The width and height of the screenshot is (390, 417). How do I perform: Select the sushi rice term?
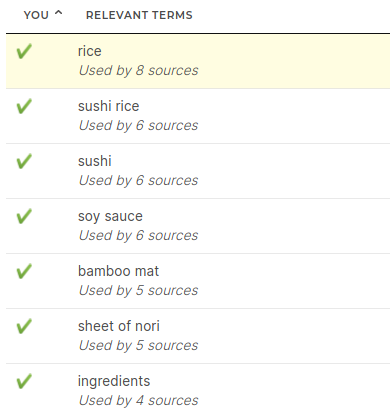click(109, 106)
